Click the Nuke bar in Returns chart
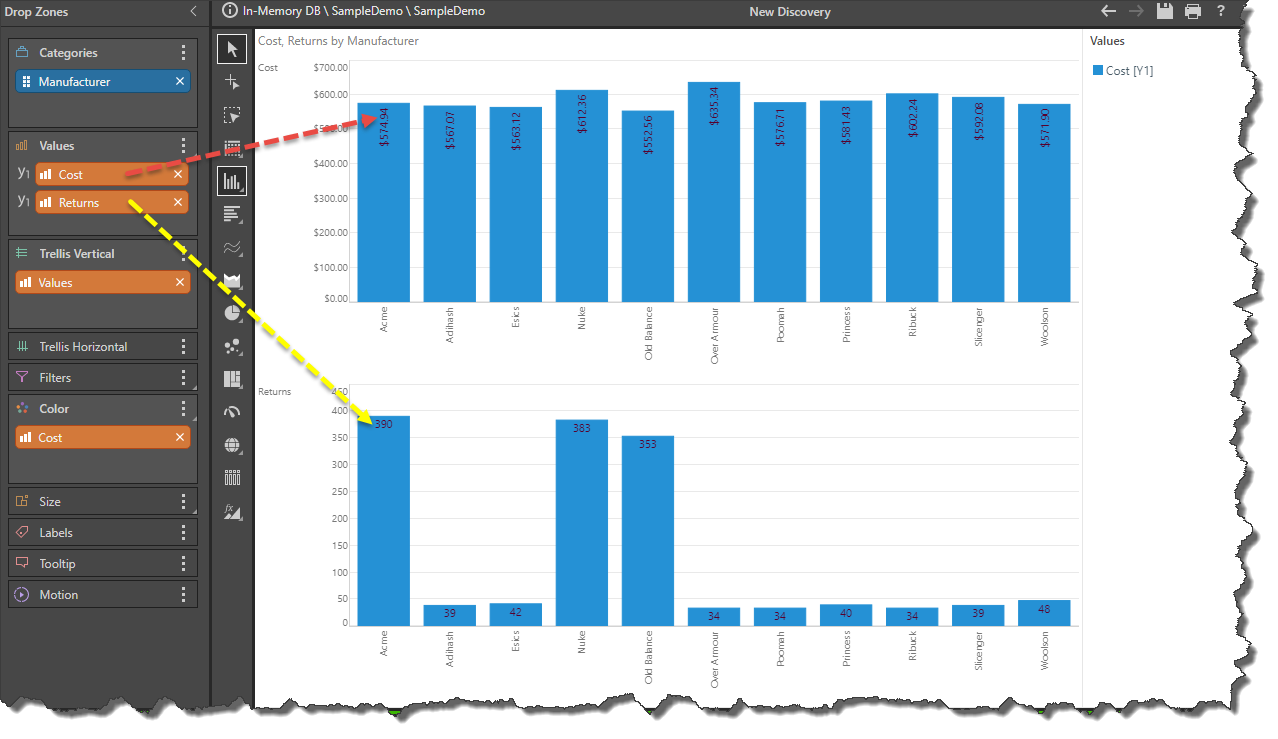The image size is (1278, 739). (581, 520)
